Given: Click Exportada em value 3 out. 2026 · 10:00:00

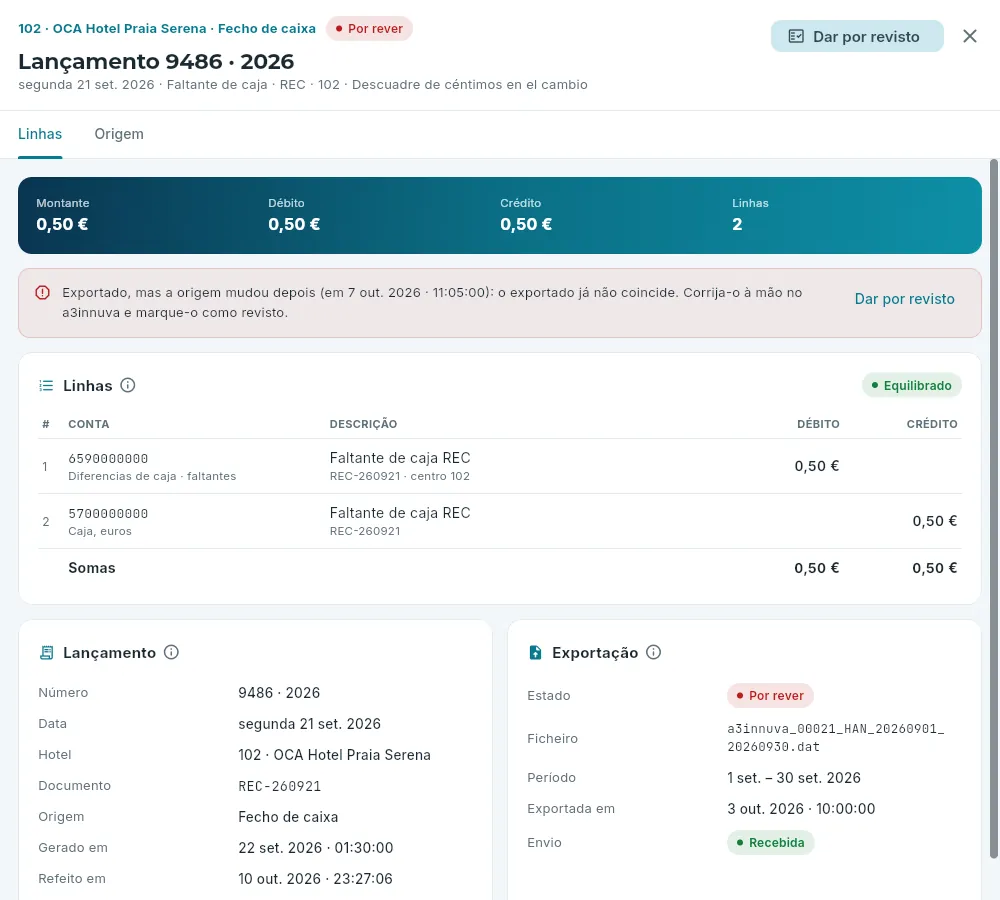Looking at the screenshot, I should tap(801, 809).
